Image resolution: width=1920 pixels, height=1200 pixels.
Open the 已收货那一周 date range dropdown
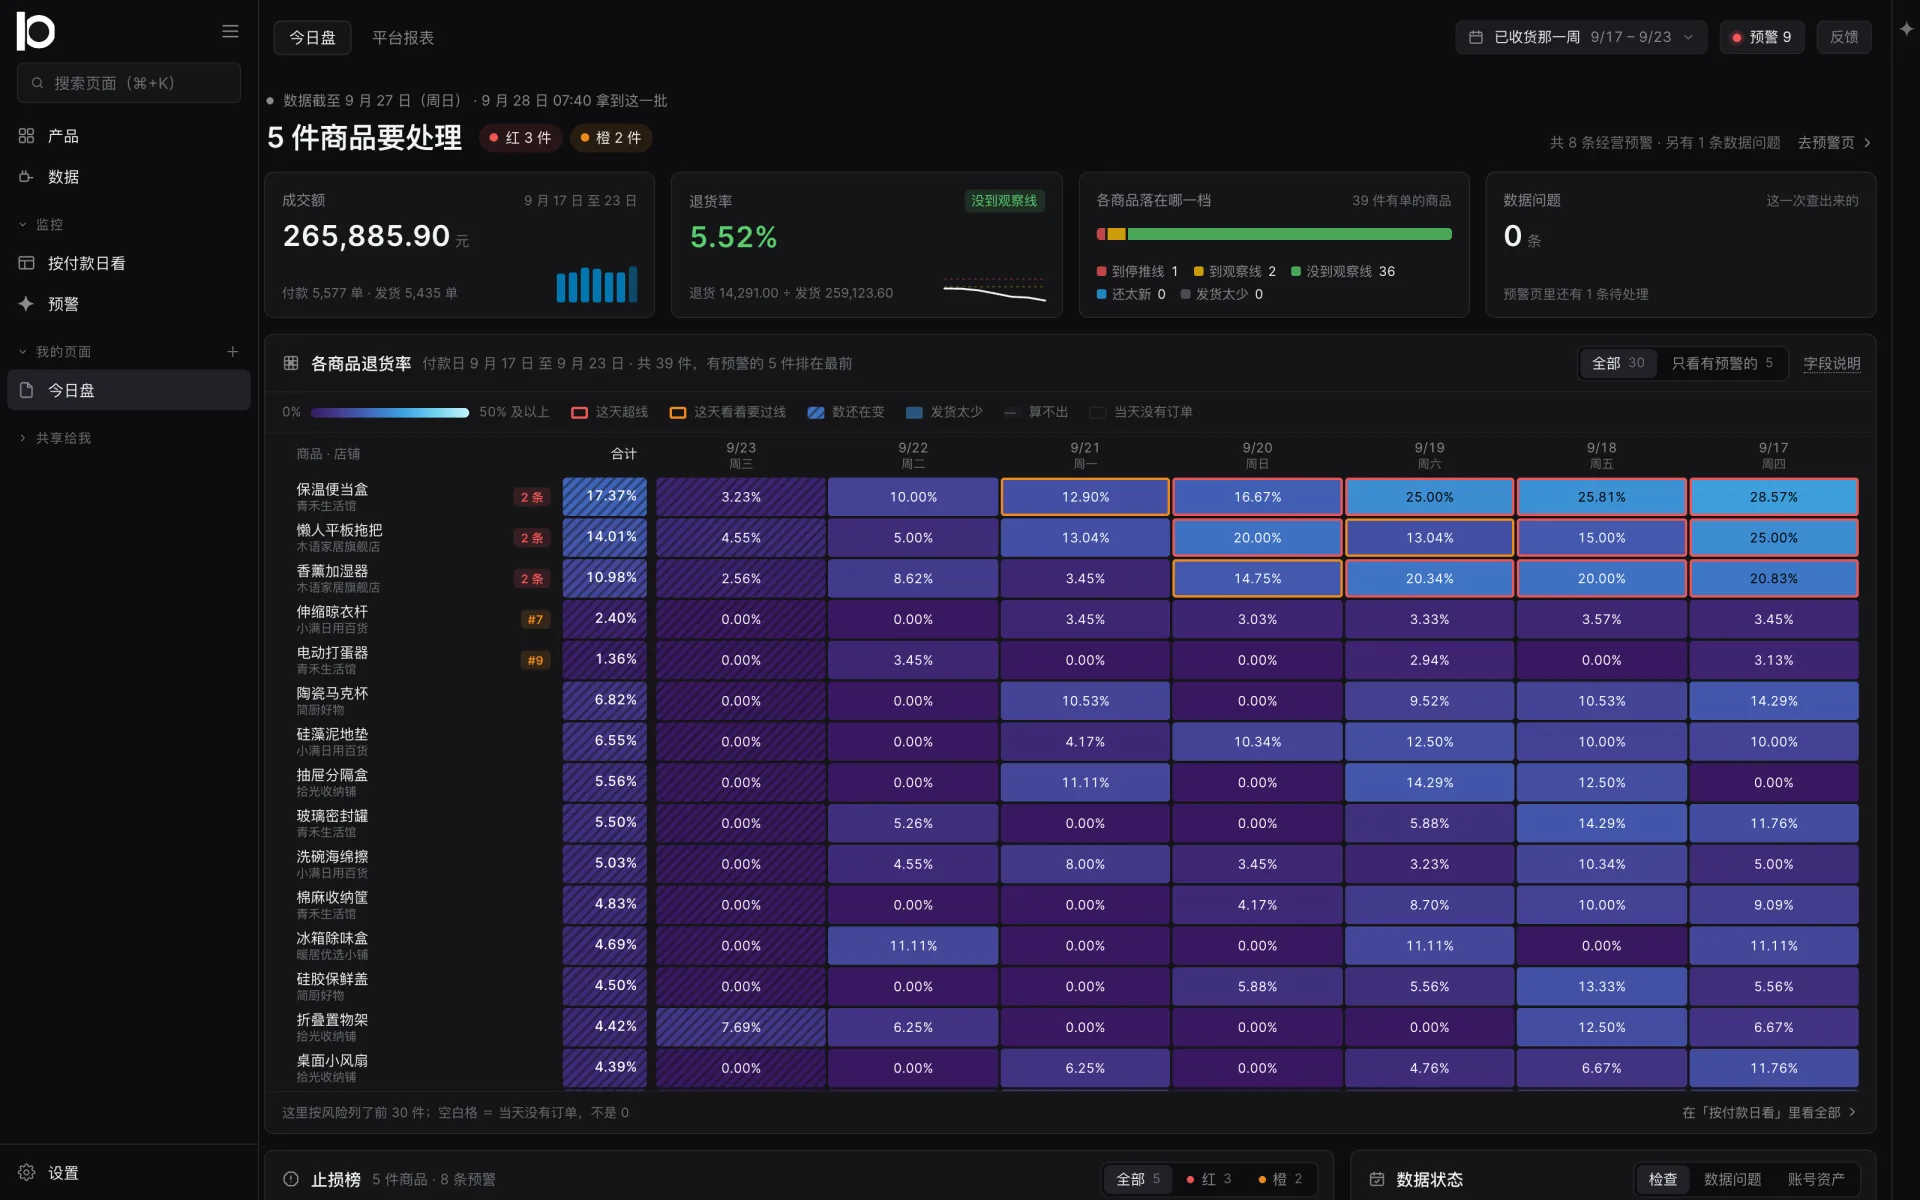coord(1580,37)
